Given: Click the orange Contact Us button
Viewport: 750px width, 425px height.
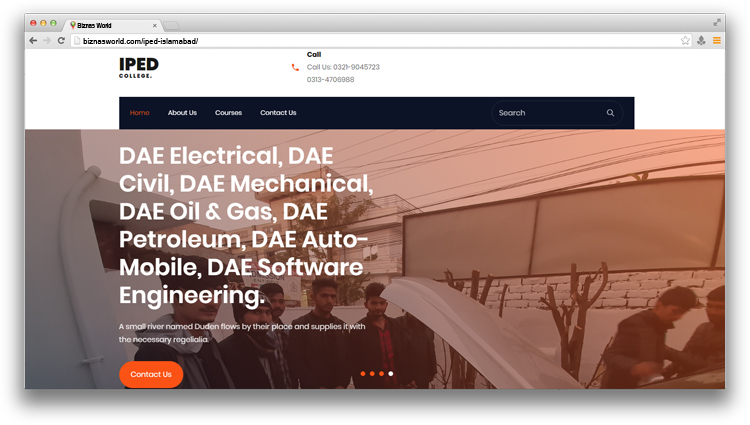Looking at the screenshot, I should pos(151,374).
